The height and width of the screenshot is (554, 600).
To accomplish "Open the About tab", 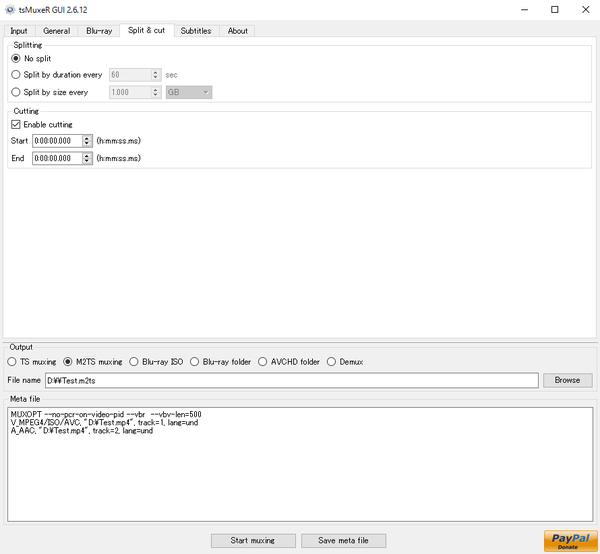I will pyautogui.click(x=238, y=31).
